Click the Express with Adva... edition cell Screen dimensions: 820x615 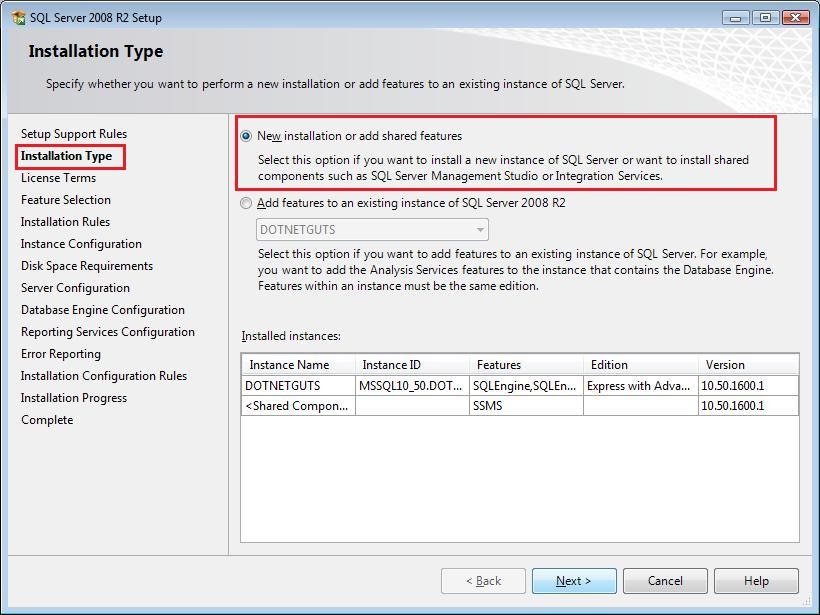(x=641, y=386)
